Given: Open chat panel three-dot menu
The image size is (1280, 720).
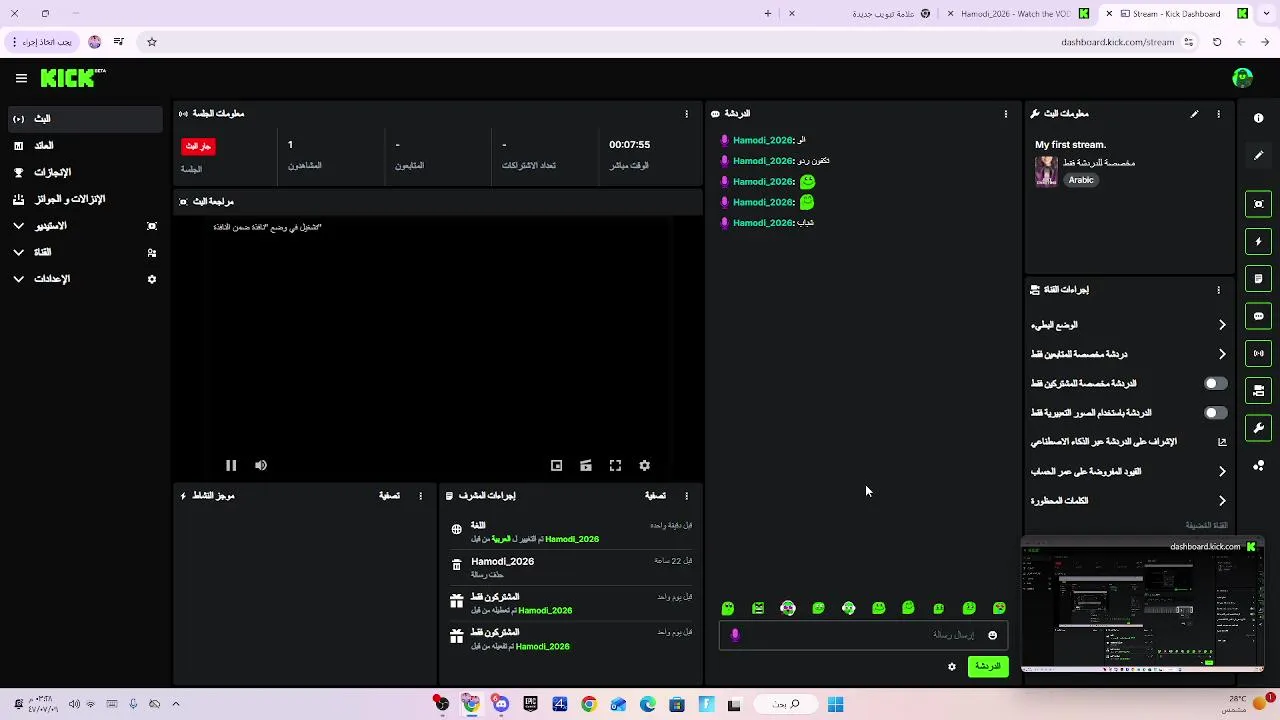Looking at the screenshot, I should pyautogui.click(x=1006, y=114).
